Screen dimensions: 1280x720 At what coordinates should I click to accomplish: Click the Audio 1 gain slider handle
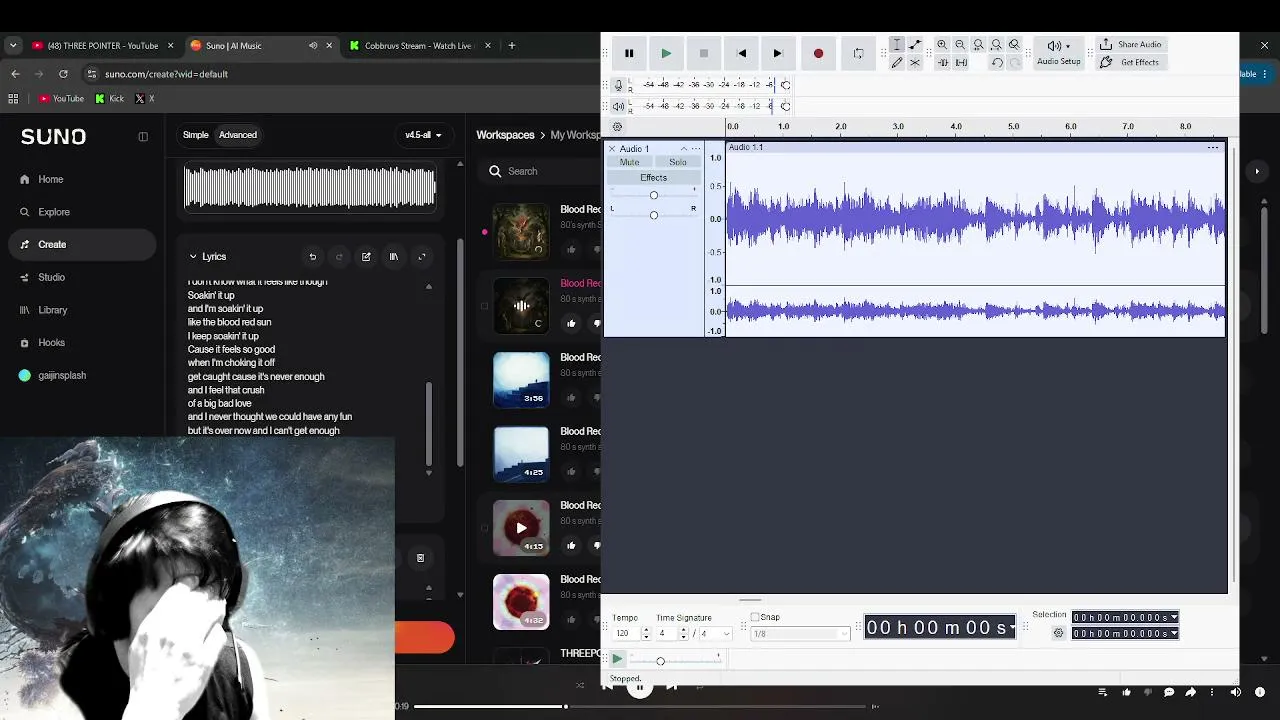click(x=654, y=195)
